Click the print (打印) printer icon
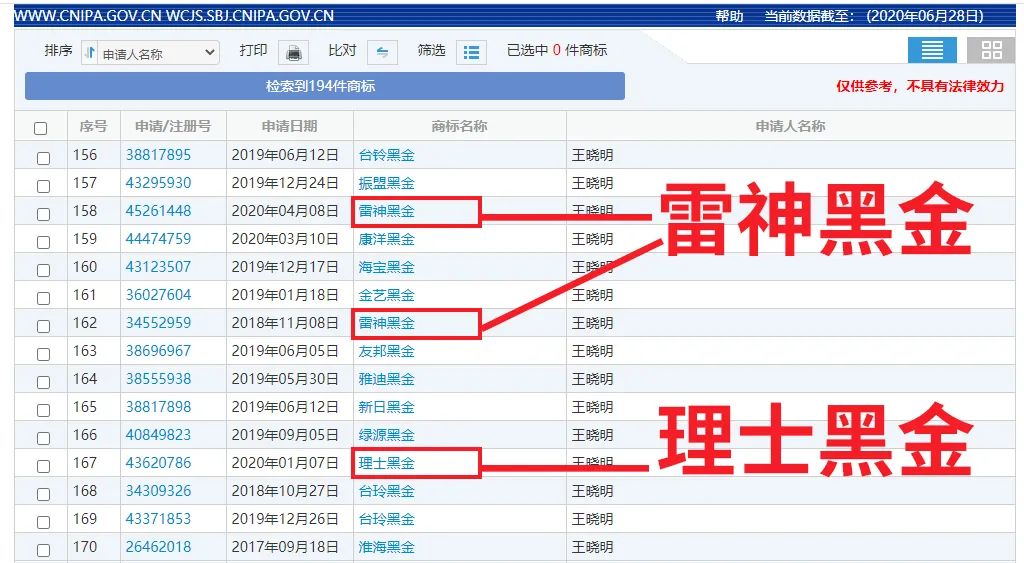Viewport: 1024px width, 563px height. point(293,52)
